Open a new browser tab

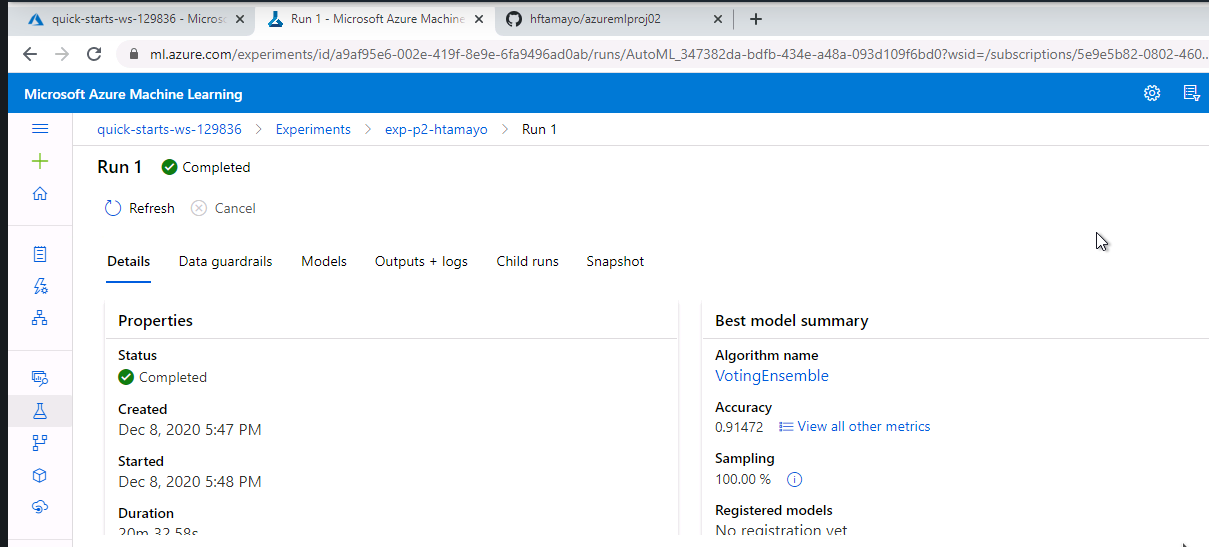point(756,19)
